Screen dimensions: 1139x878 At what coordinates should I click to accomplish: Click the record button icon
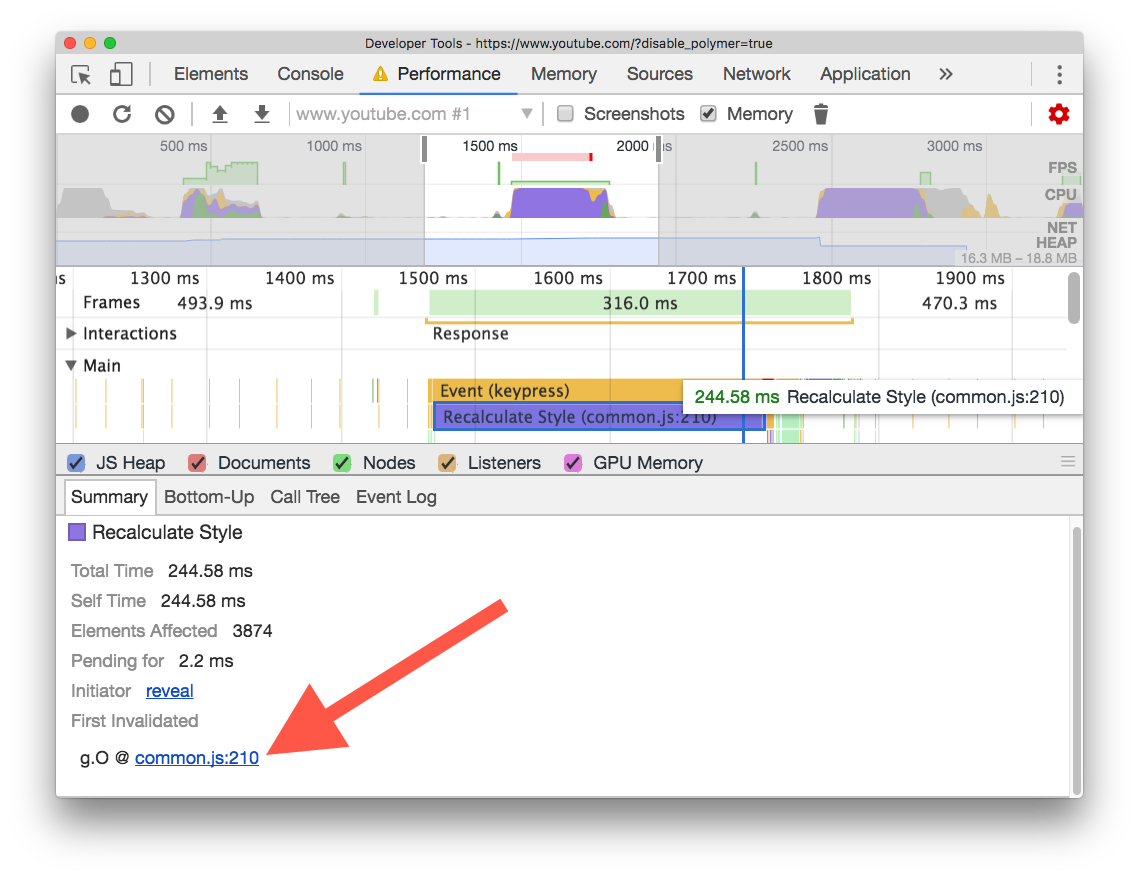(x=80, y=114)
